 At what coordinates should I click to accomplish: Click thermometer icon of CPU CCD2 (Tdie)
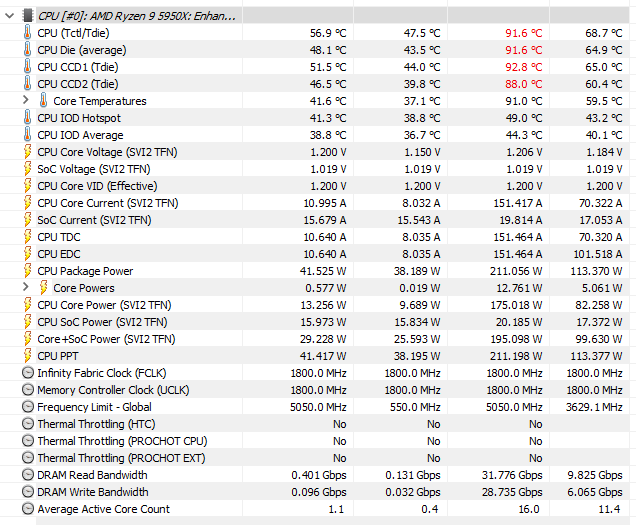point(27,84)
